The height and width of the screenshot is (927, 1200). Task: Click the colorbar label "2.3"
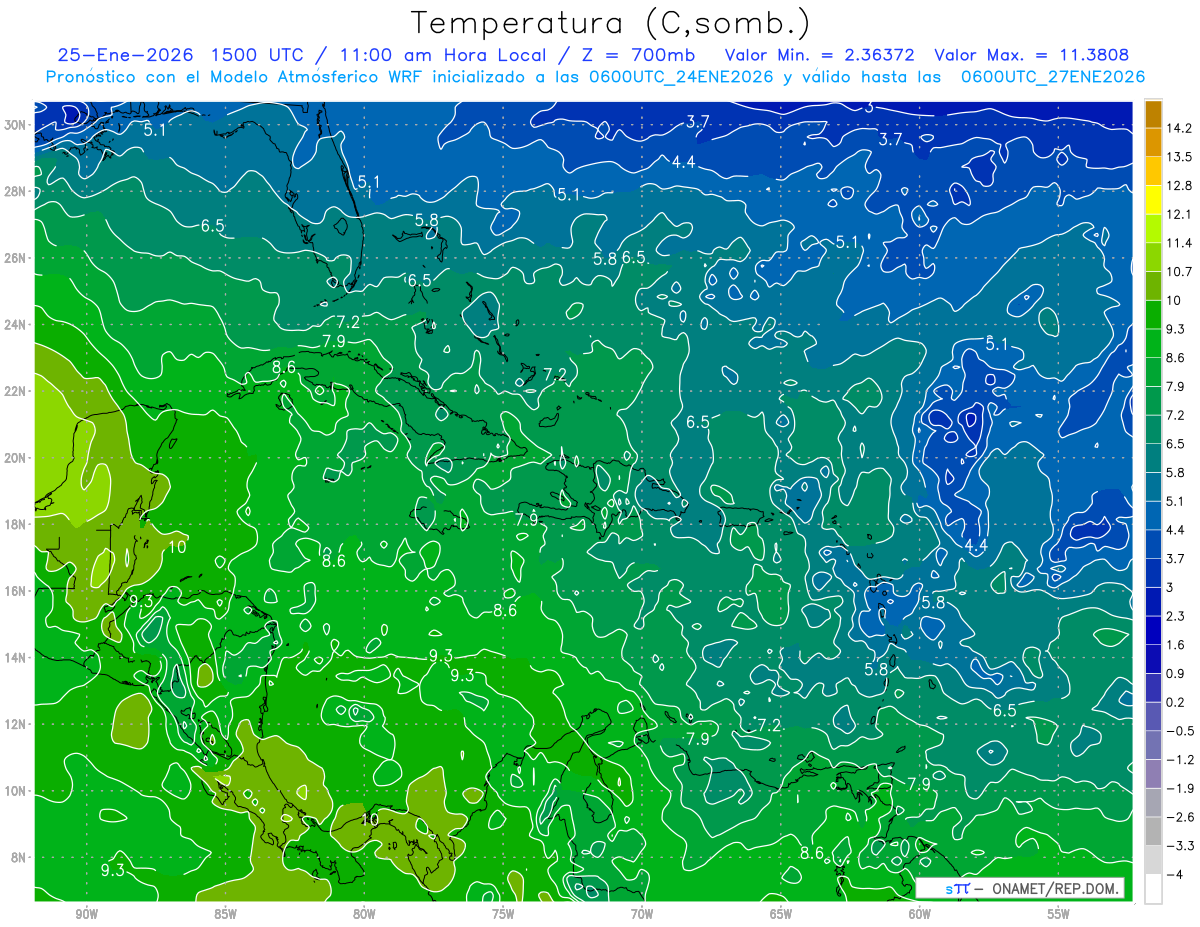(x=1175, y=616)
